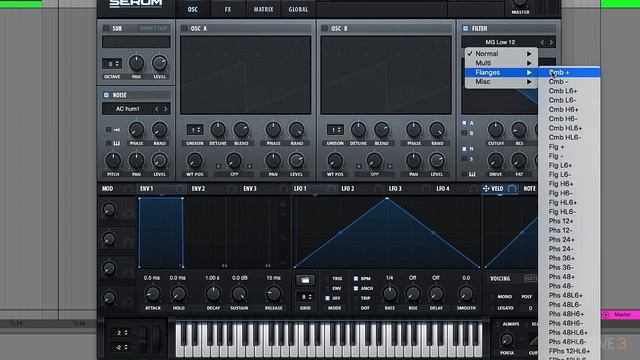Viewport: 640px width, 360px height.
Task: Toggle LFO BPM sync checkbox
Action: (x=356, y=278)
